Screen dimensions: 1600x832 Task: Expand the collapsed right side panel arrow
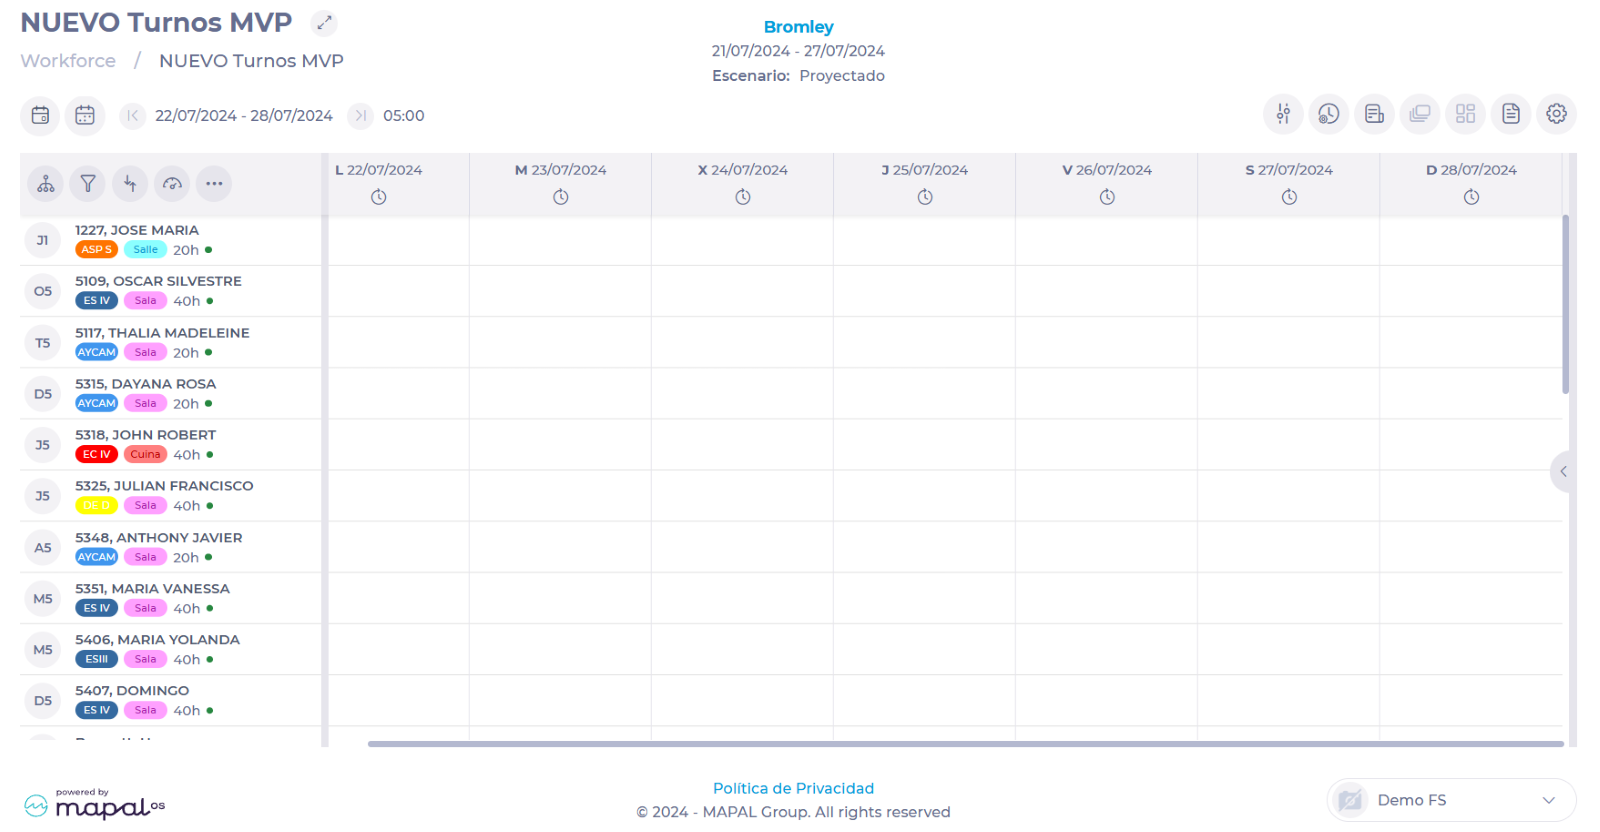[1563, 471]
